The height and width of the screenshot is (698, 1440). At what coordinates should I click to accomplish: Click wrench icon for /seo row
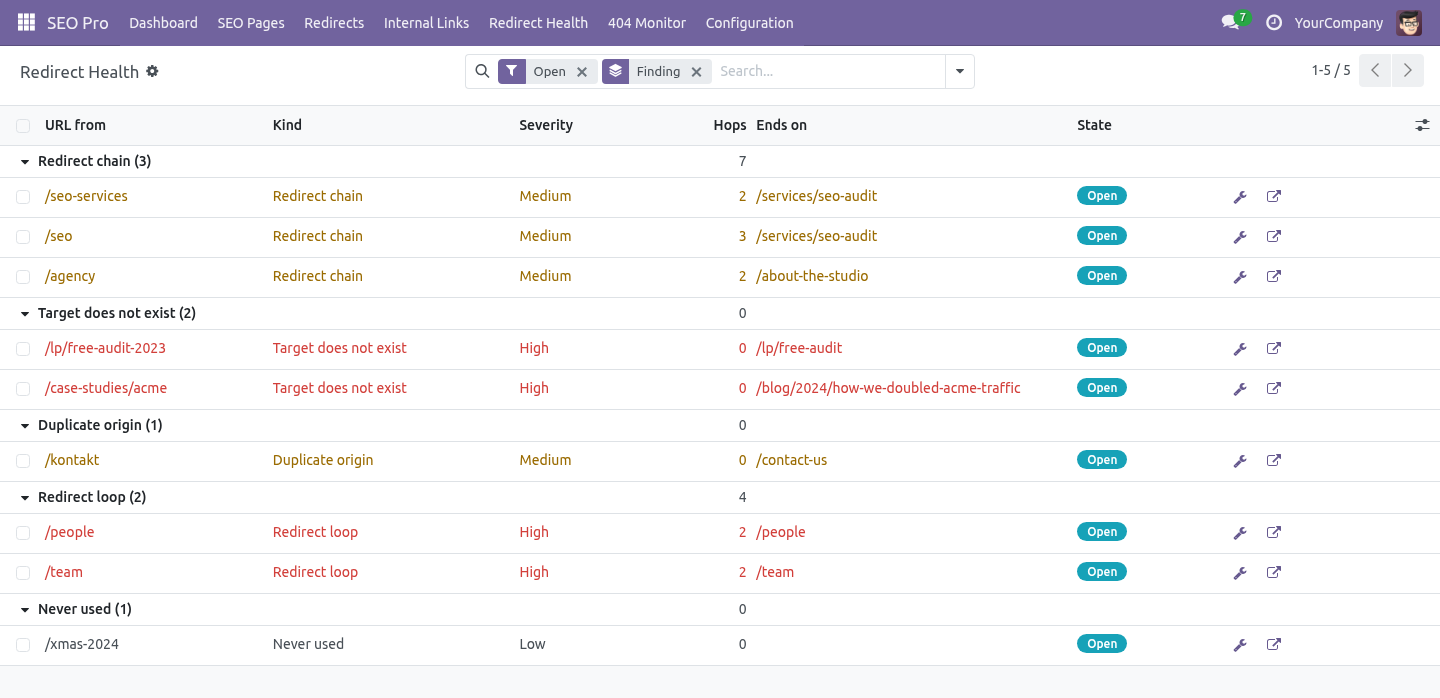point(1240,237)
